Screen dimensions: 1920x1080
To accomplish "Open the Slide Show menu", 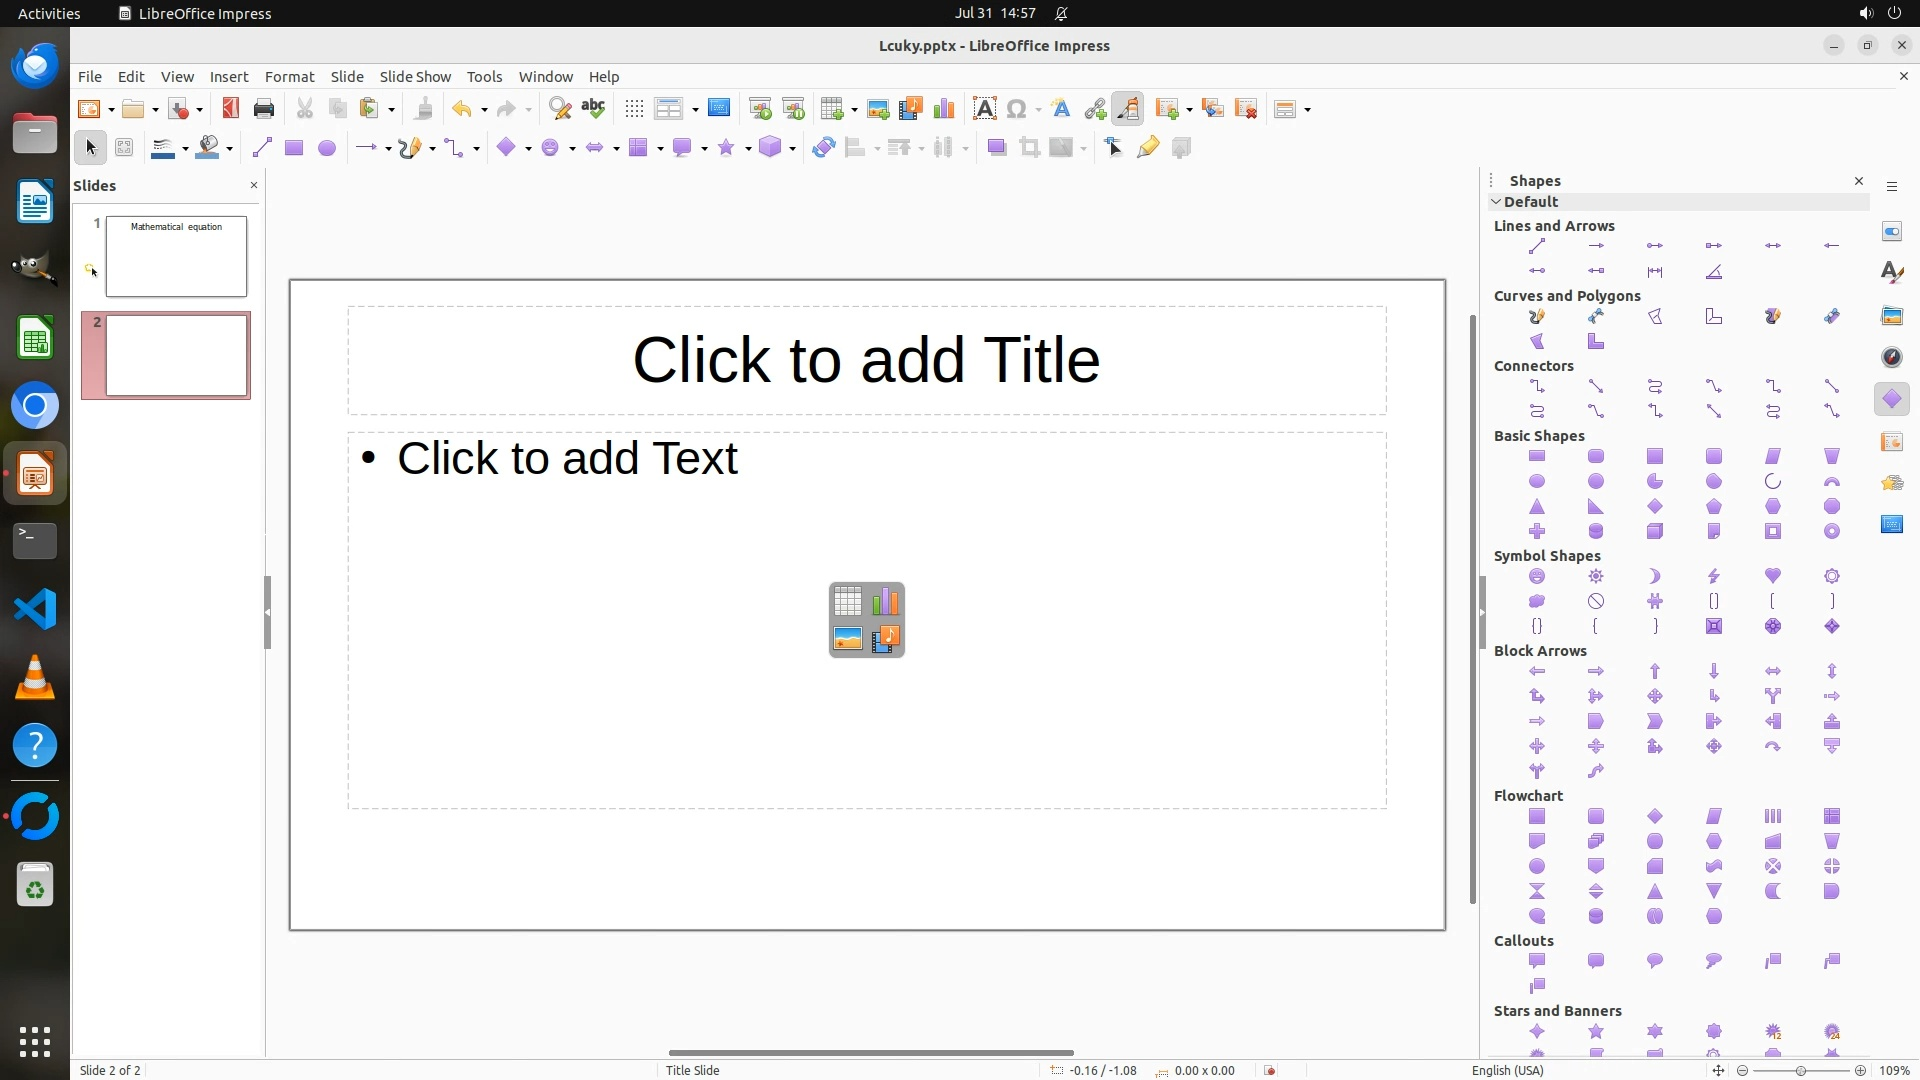I will coord(415,77).
